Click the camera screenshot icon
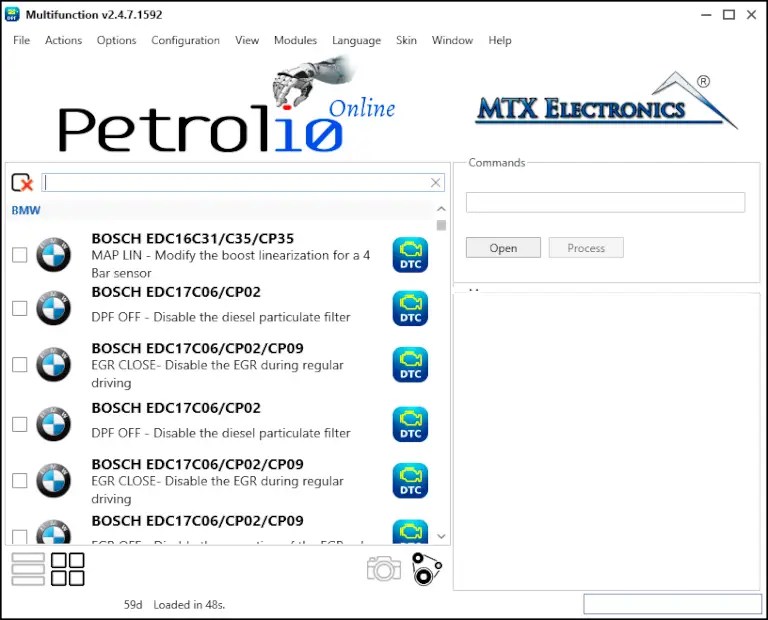 click(x=384, y=569)
